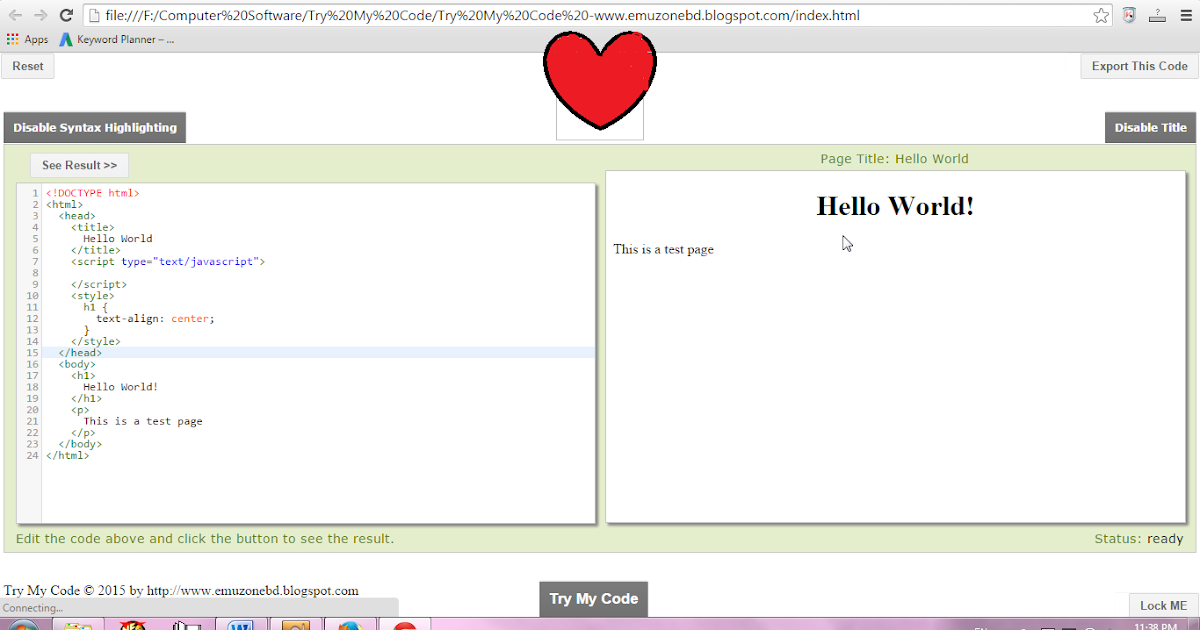Click the browser forward arrow
This screenshot has height=630, width=1200.
tap(40, 16)
